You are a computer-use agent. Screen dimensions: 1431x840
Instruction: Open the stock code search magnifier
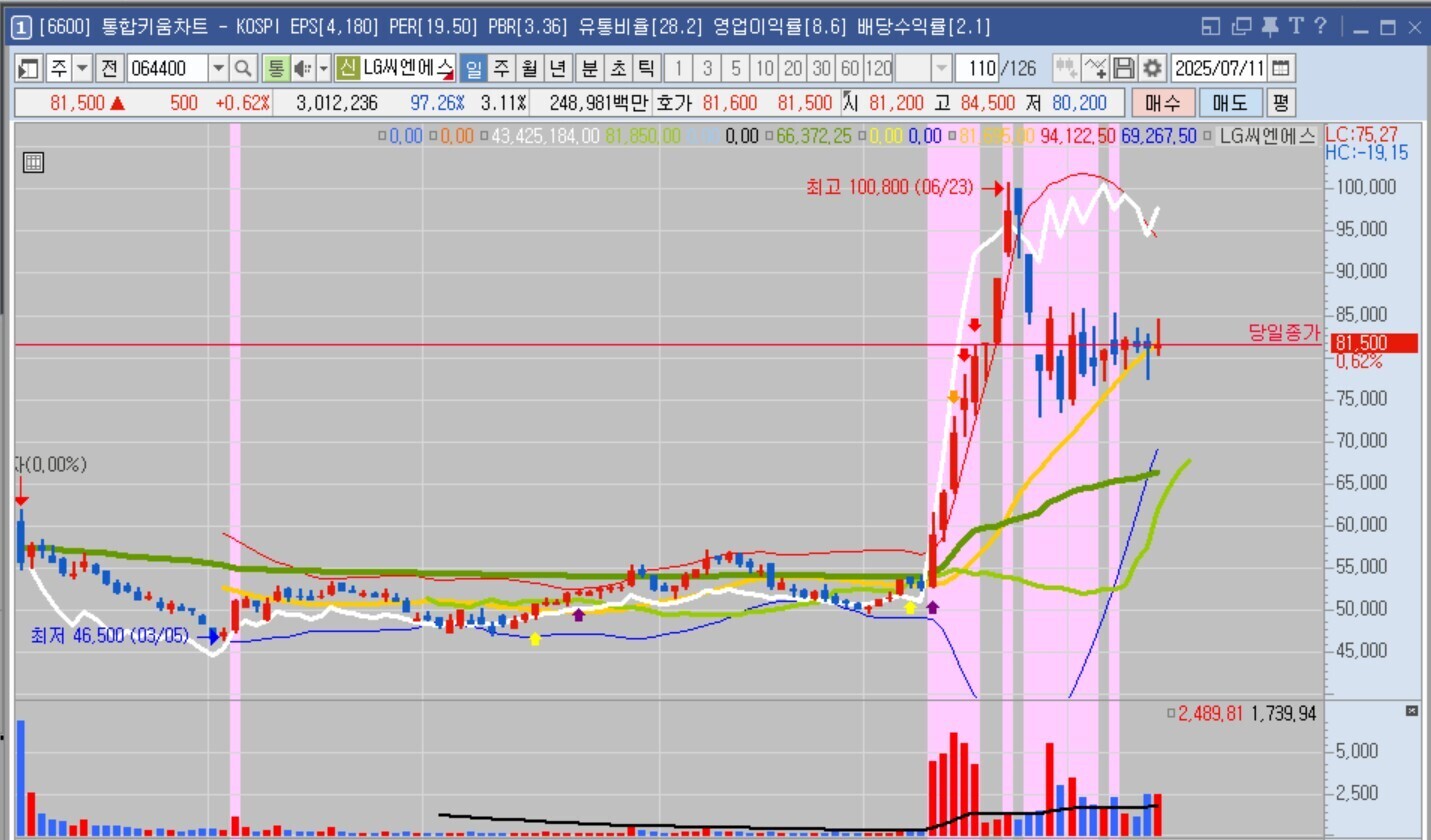point(243,68)
